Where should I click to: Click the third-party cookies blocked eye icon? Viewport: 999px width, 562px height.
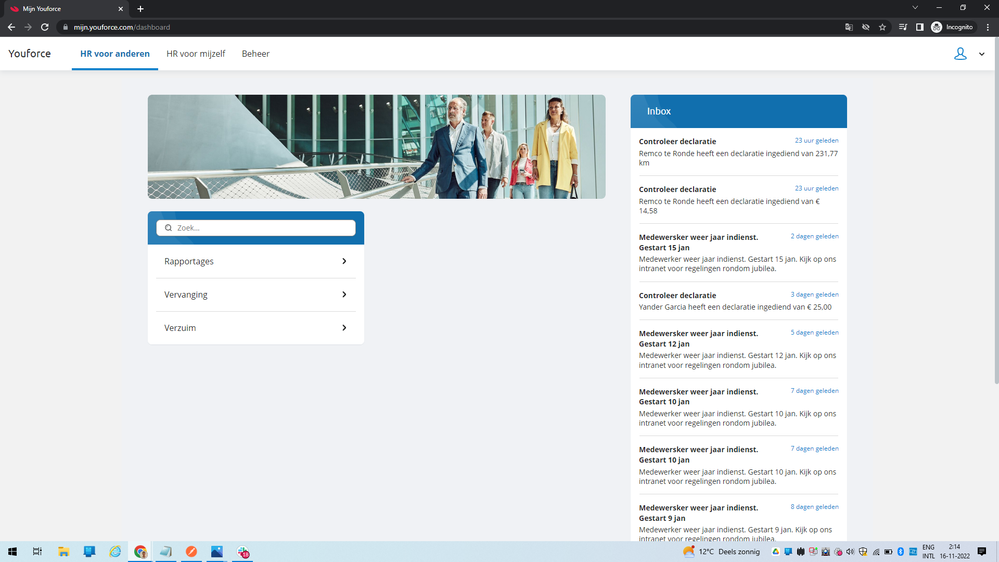(865, 27)
